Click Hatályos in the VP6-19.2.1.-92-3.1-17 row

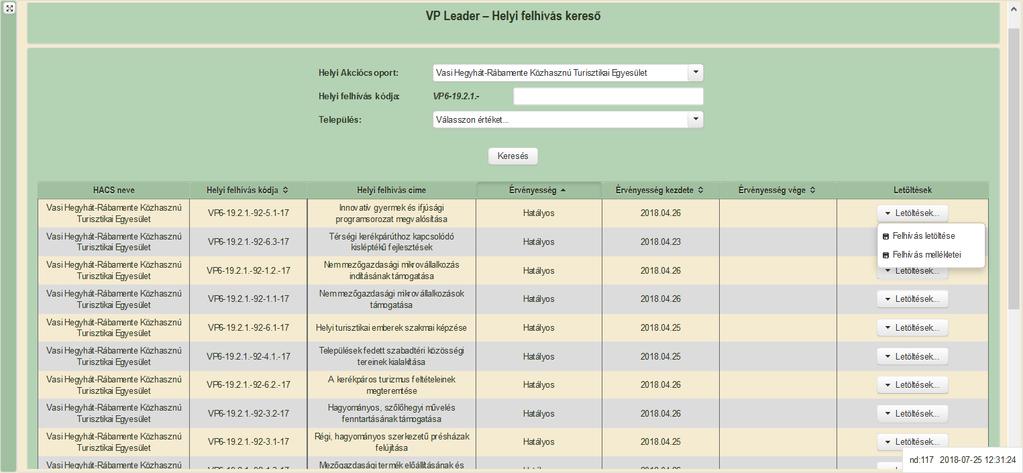(x=539, y=442)
